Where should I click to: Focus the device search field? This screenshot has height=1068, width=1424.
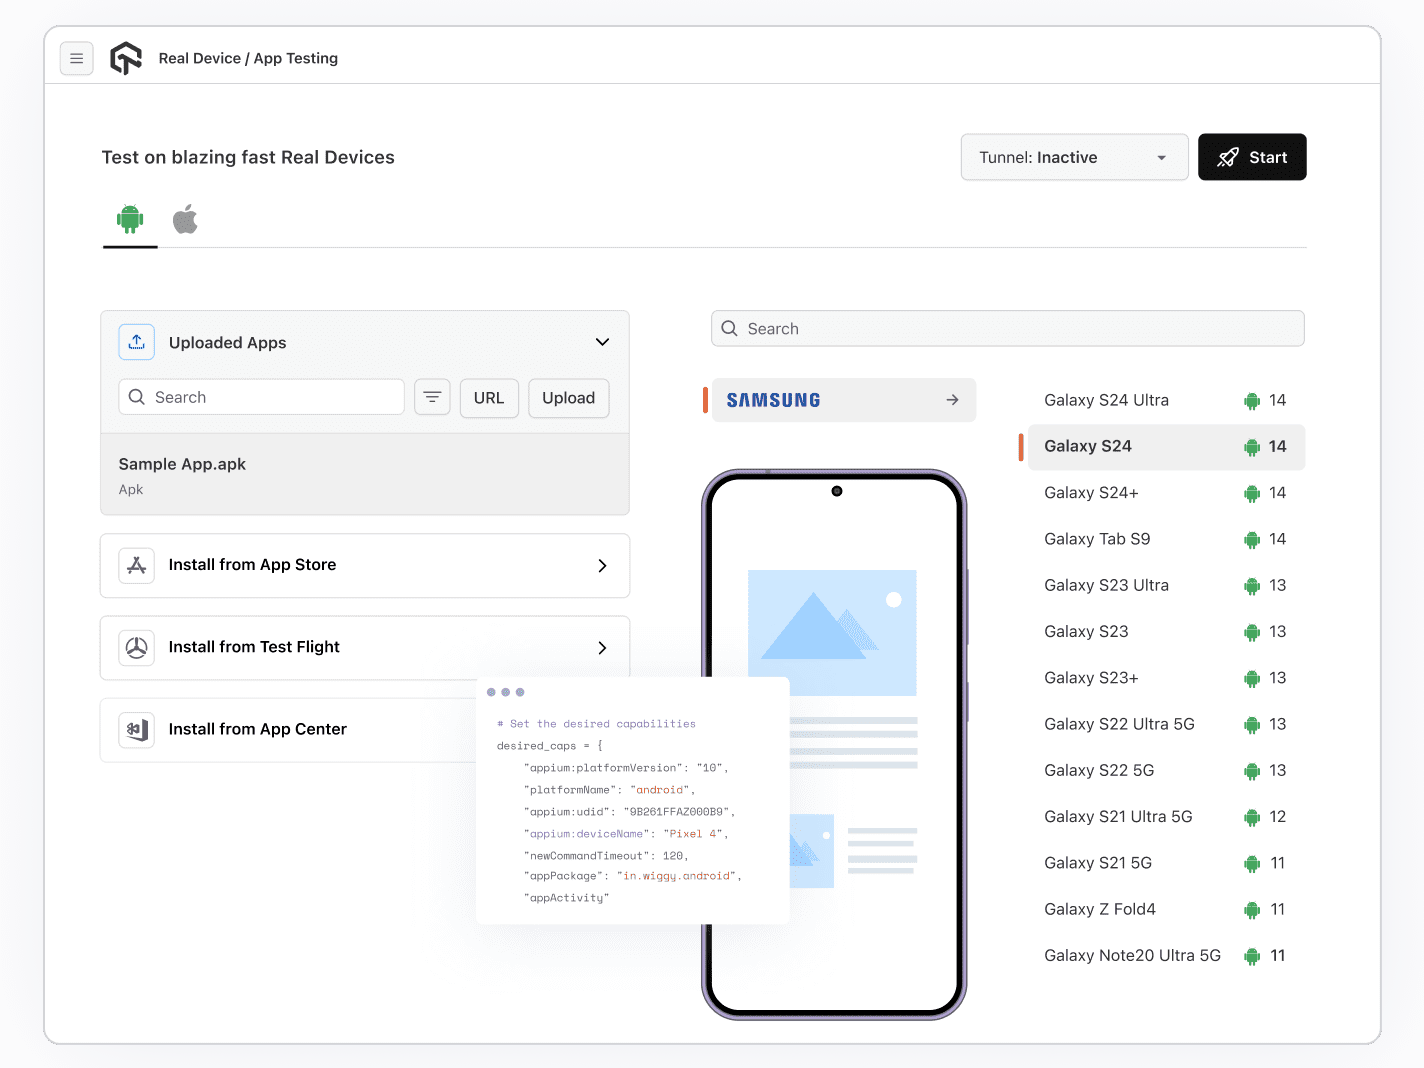coord(1008,328)
